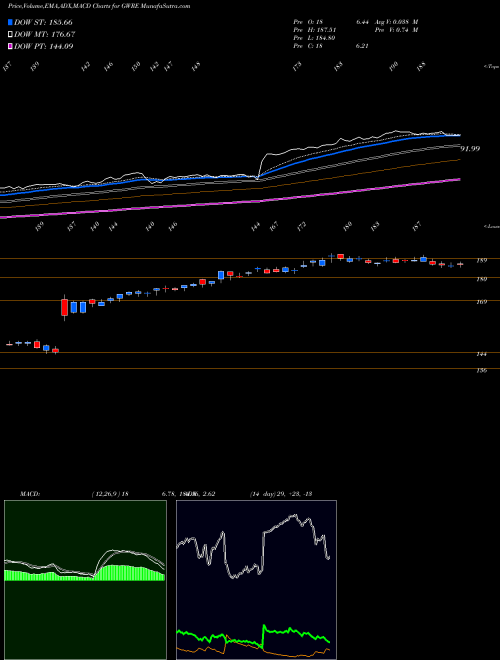Click the '<-Tops' row label
500x660 pixels.
(491, 67)
